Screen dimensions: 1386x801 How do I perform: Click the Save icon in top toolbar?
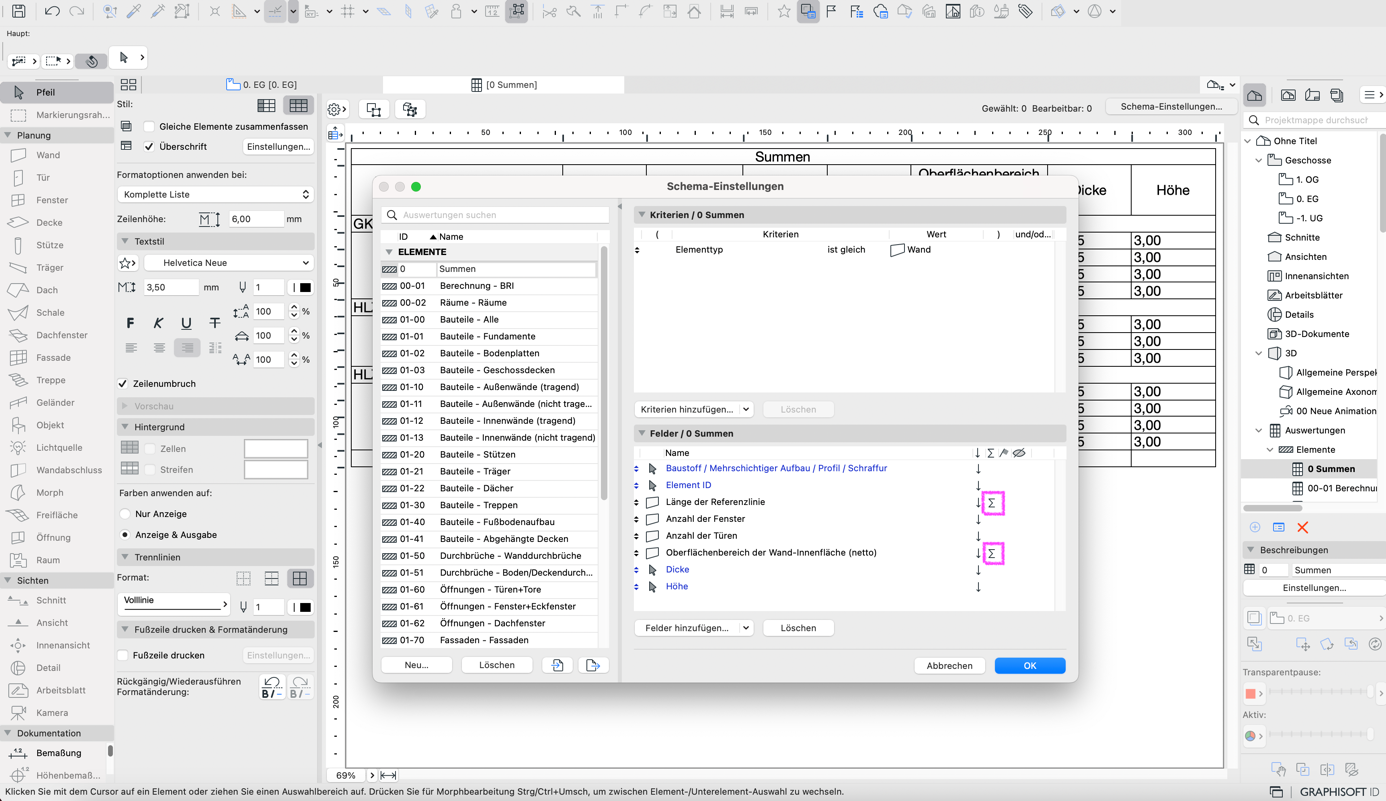[x=18, y=12]
